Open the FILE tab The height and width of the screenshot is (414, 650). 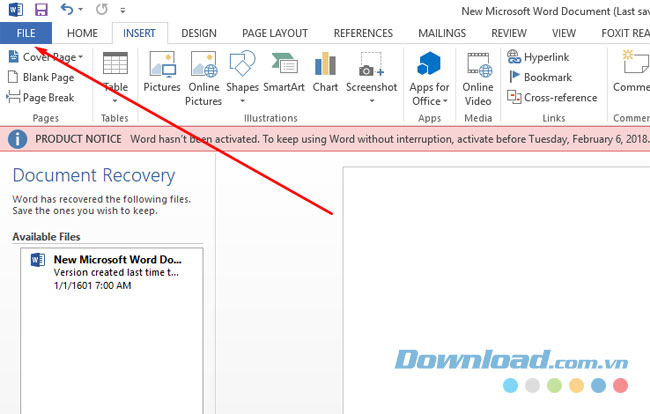tap(26, 33)
